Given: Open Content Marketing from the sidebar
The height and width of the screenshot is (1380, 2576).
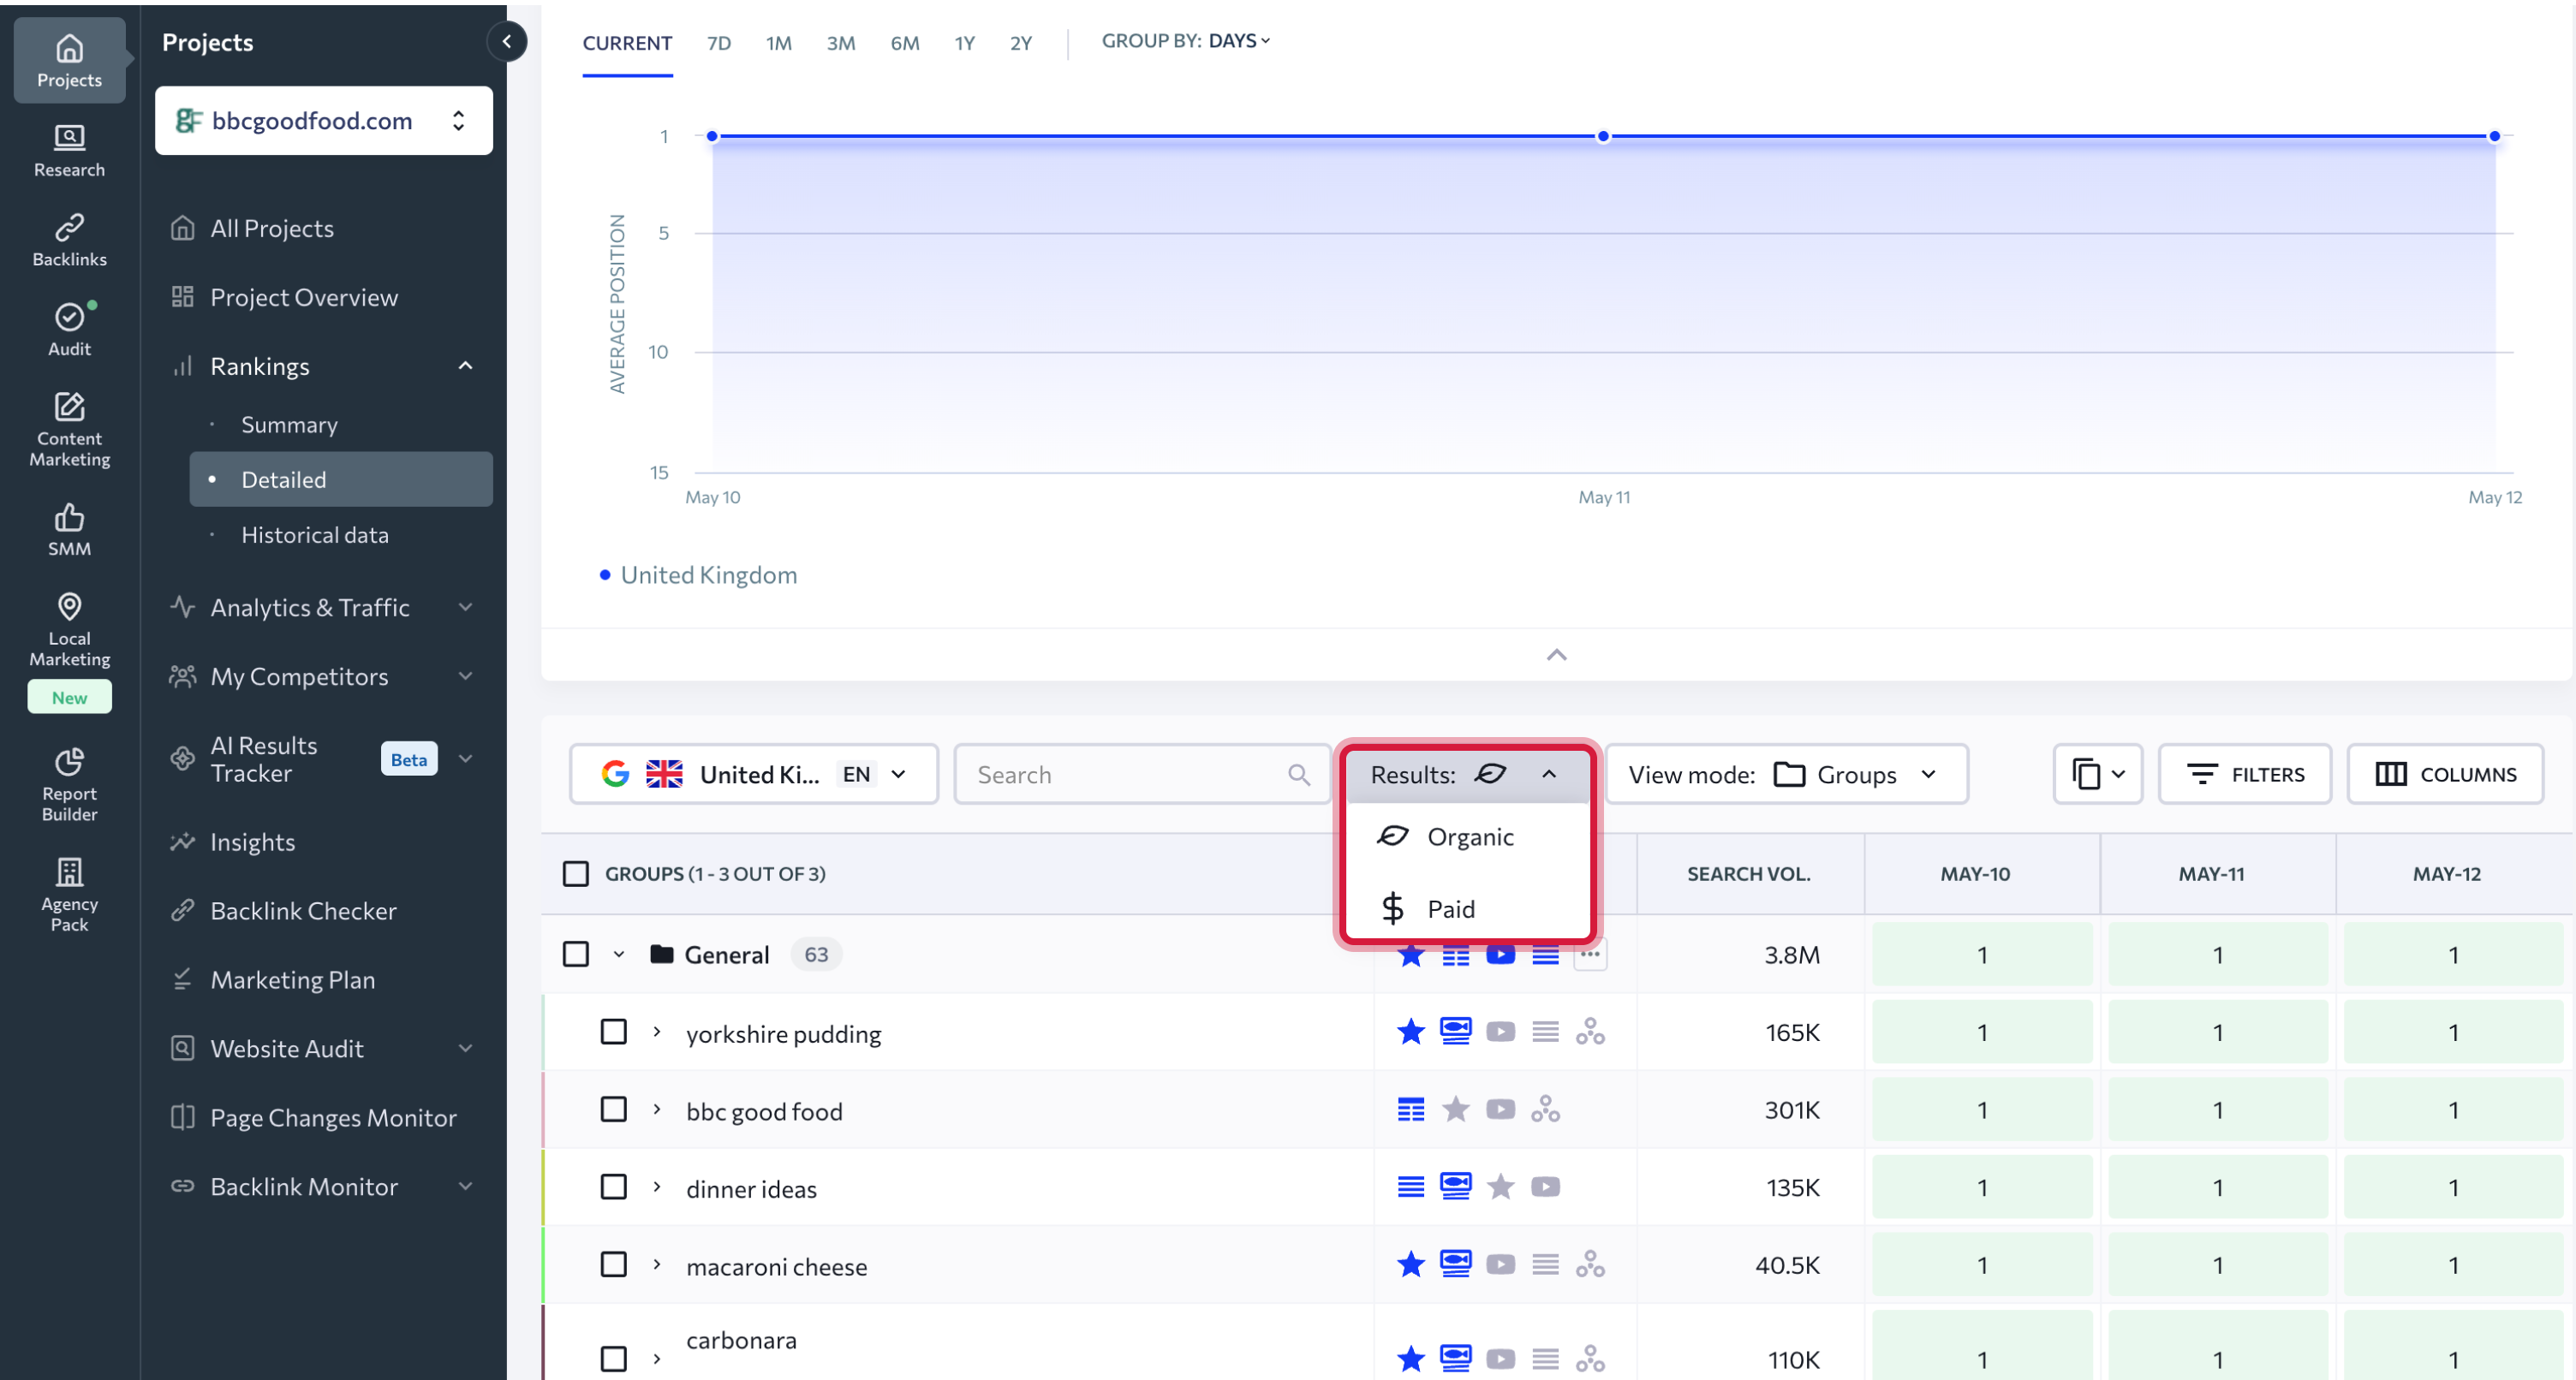Looking at the screenshot, I should pyautogui.click(x=68, y=428).
